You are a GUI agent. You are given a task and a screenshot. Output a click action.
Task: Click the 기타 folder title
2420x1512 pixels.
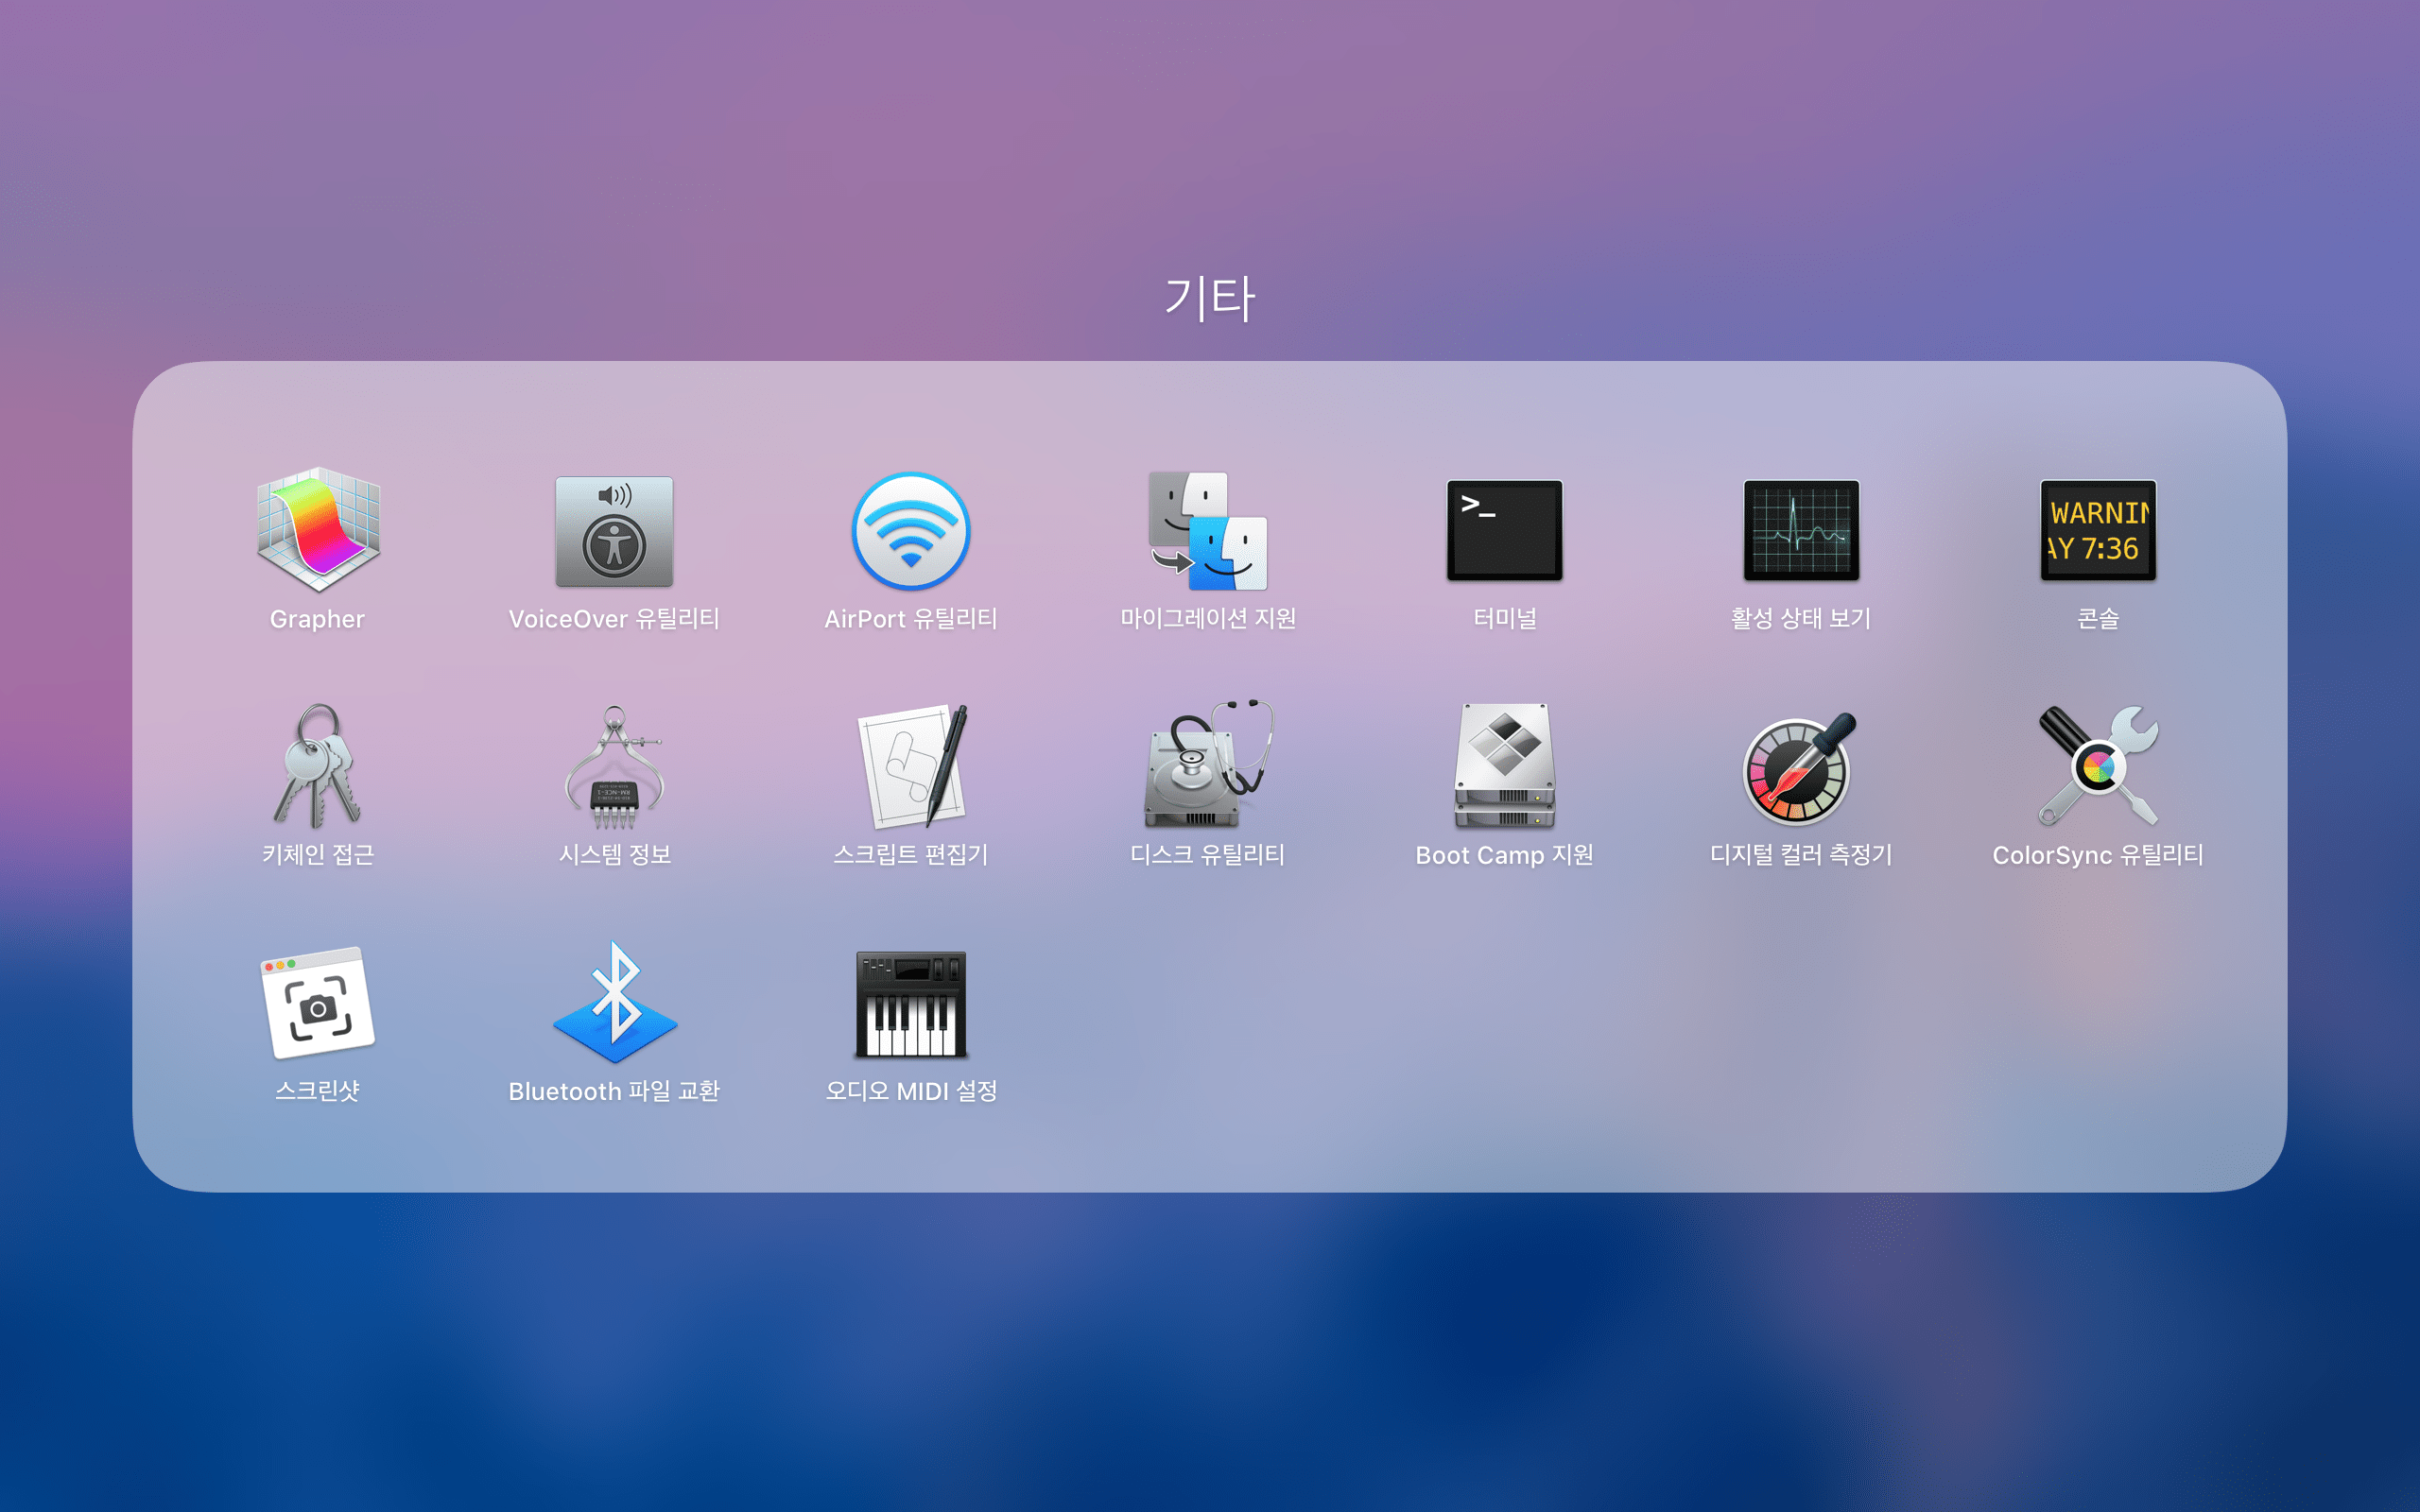pos(1209,298)
